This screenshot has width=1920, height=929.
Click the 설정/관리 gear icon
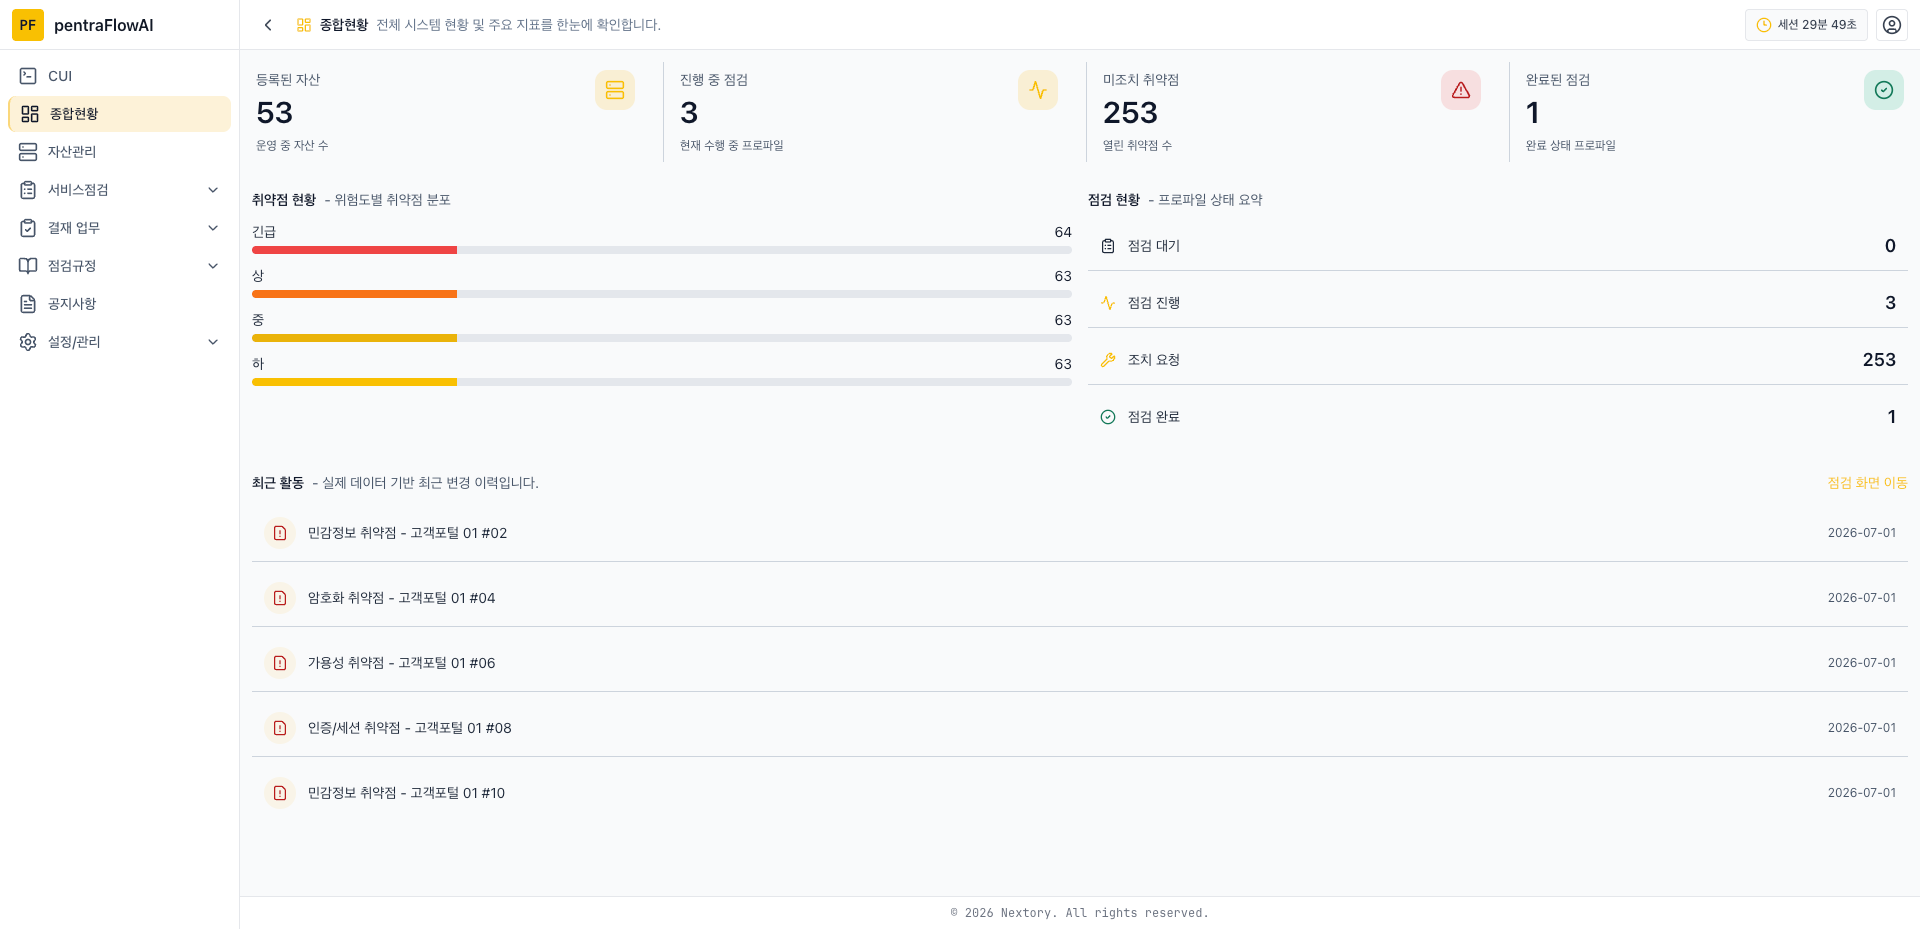(28, 342)
